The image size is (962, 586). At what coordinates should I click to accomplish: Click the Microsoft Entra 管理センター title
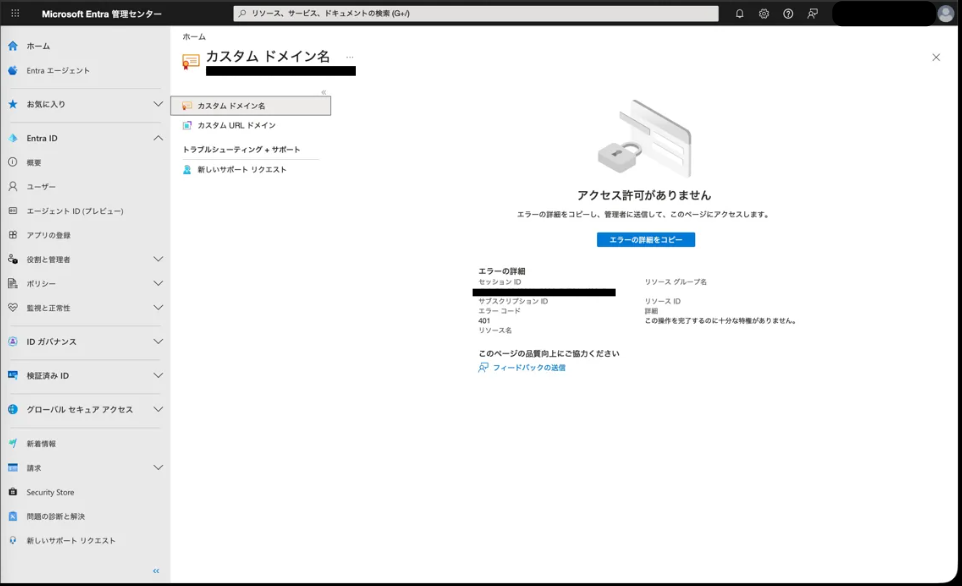pos(101,13)
